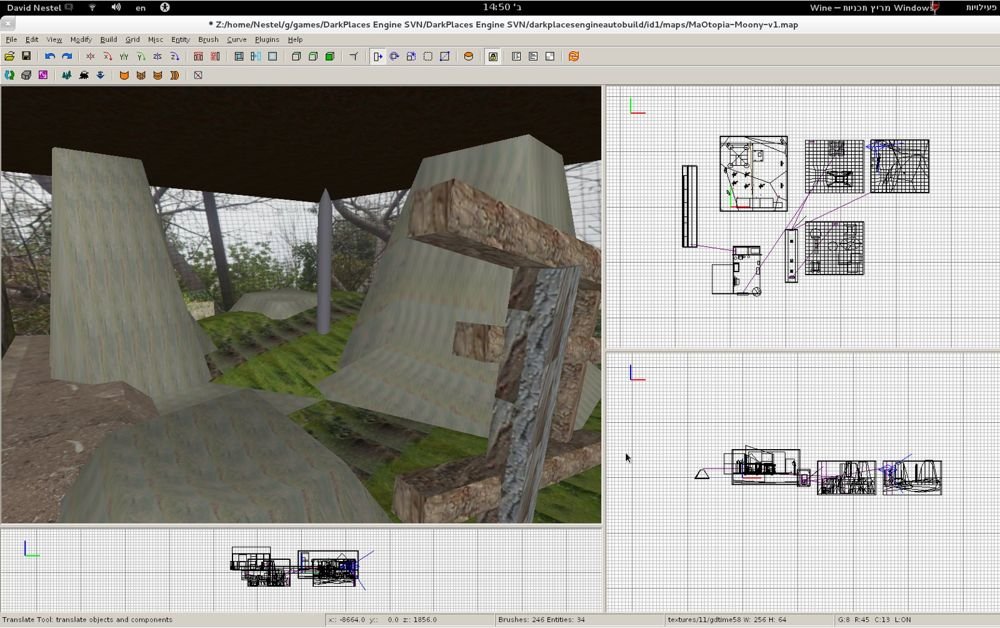Click the green-blue circular arrows plugin icon
Screen dimensions: 1000x628
[10, 75]
